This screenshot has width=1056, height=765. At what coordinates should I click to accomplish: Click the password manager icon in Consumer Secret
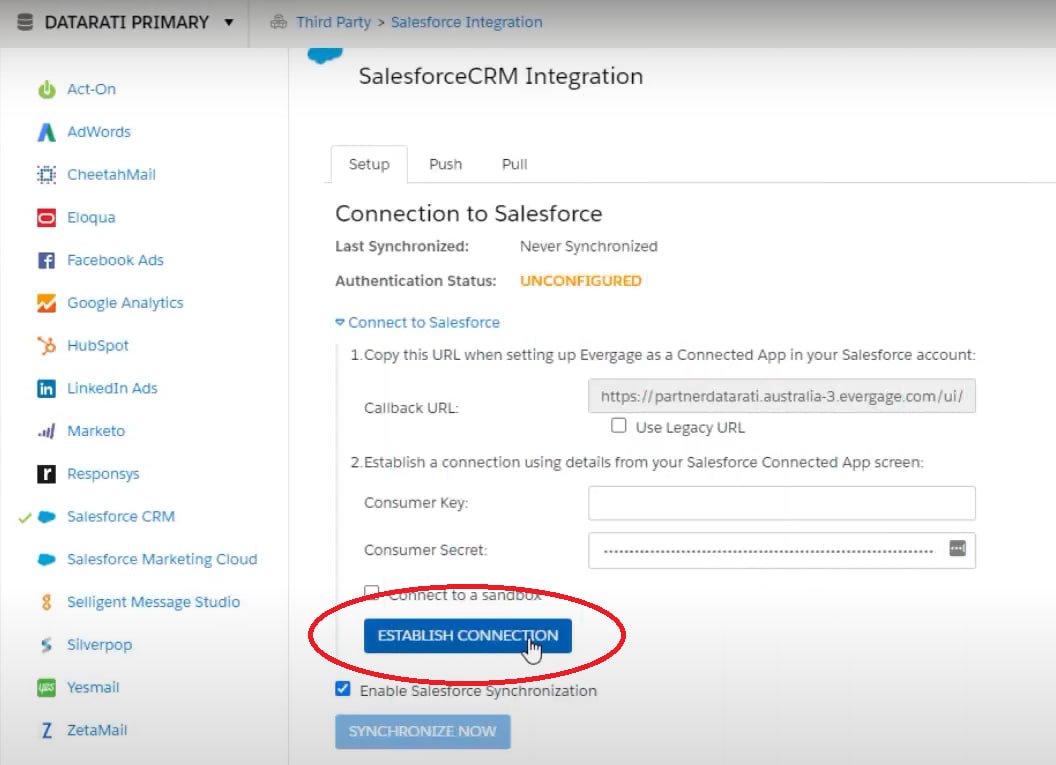(x=958, y=548)
